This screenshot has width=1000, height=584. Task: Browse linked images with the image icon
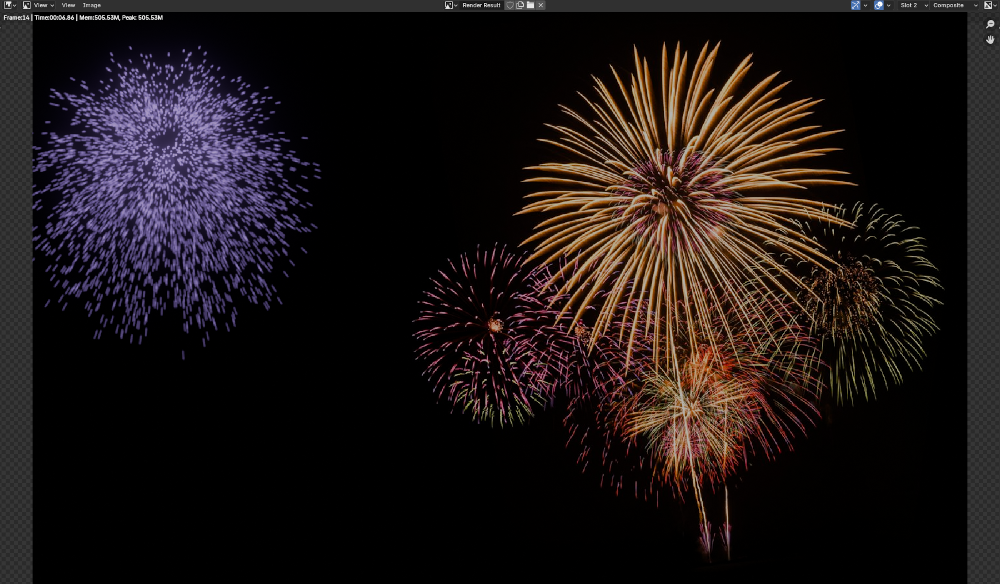[451, 5]
